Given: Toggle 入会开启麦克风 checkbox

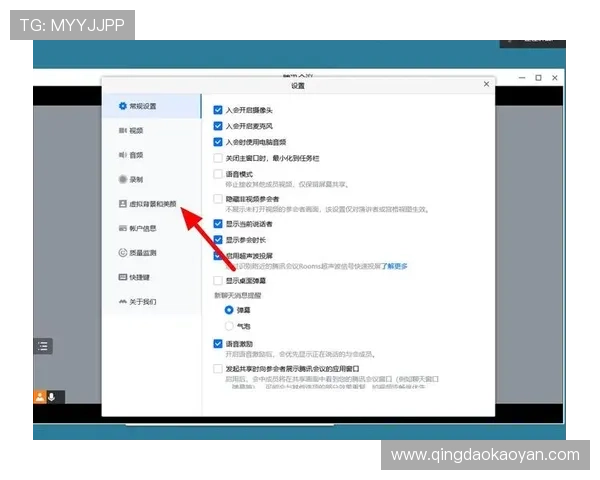Looking at the screenshot, I should coord(218,126).
